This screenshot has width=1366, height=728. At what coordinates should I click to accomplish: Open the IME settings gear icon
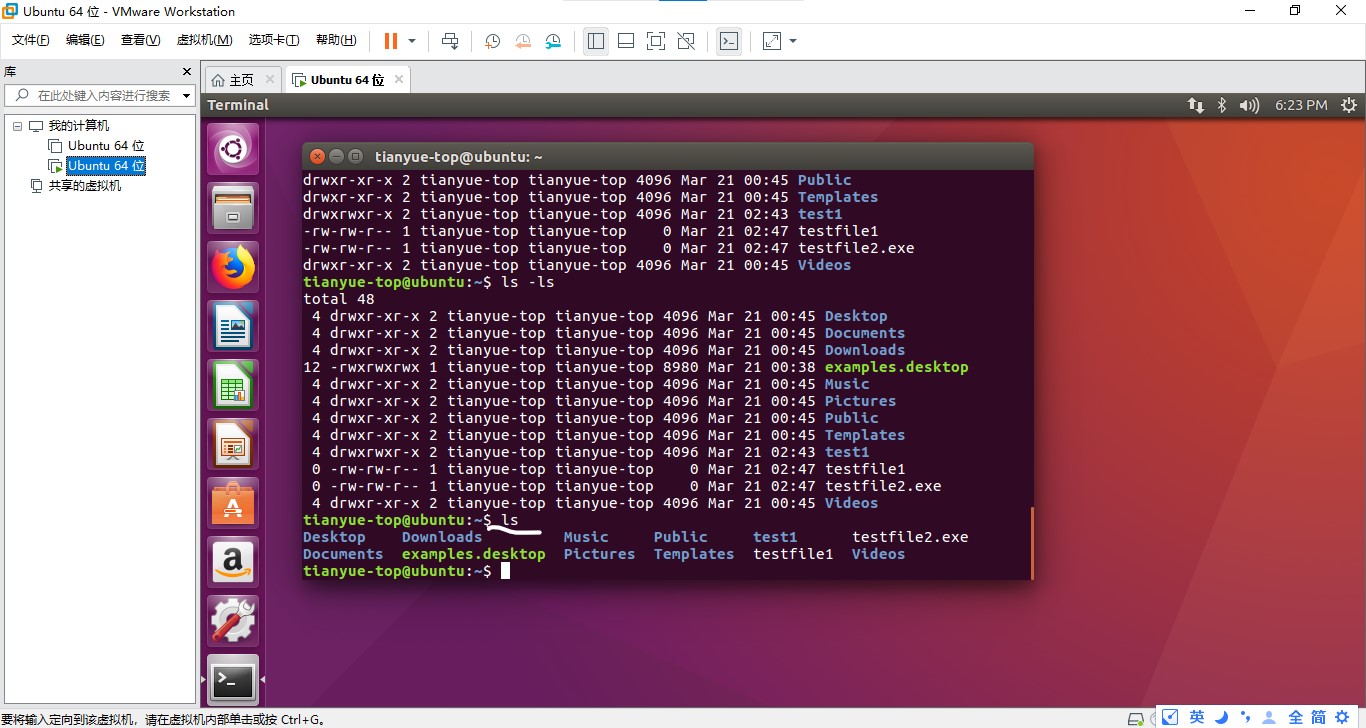point(1343,717)
